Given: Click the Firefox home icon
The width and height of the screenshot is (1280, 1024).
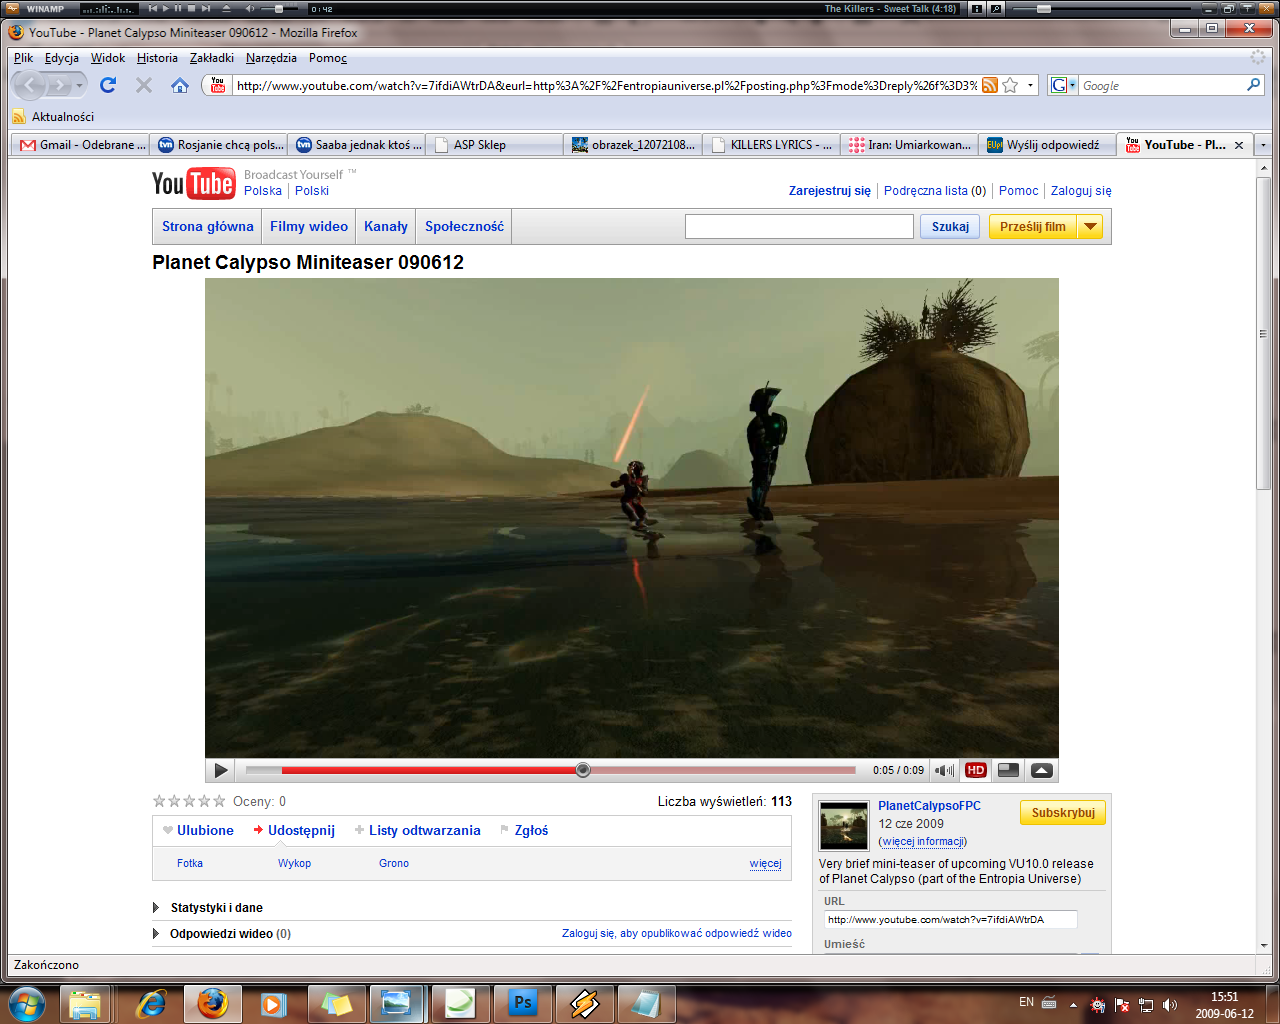Looking at the screenshot, I should (180, 85).
